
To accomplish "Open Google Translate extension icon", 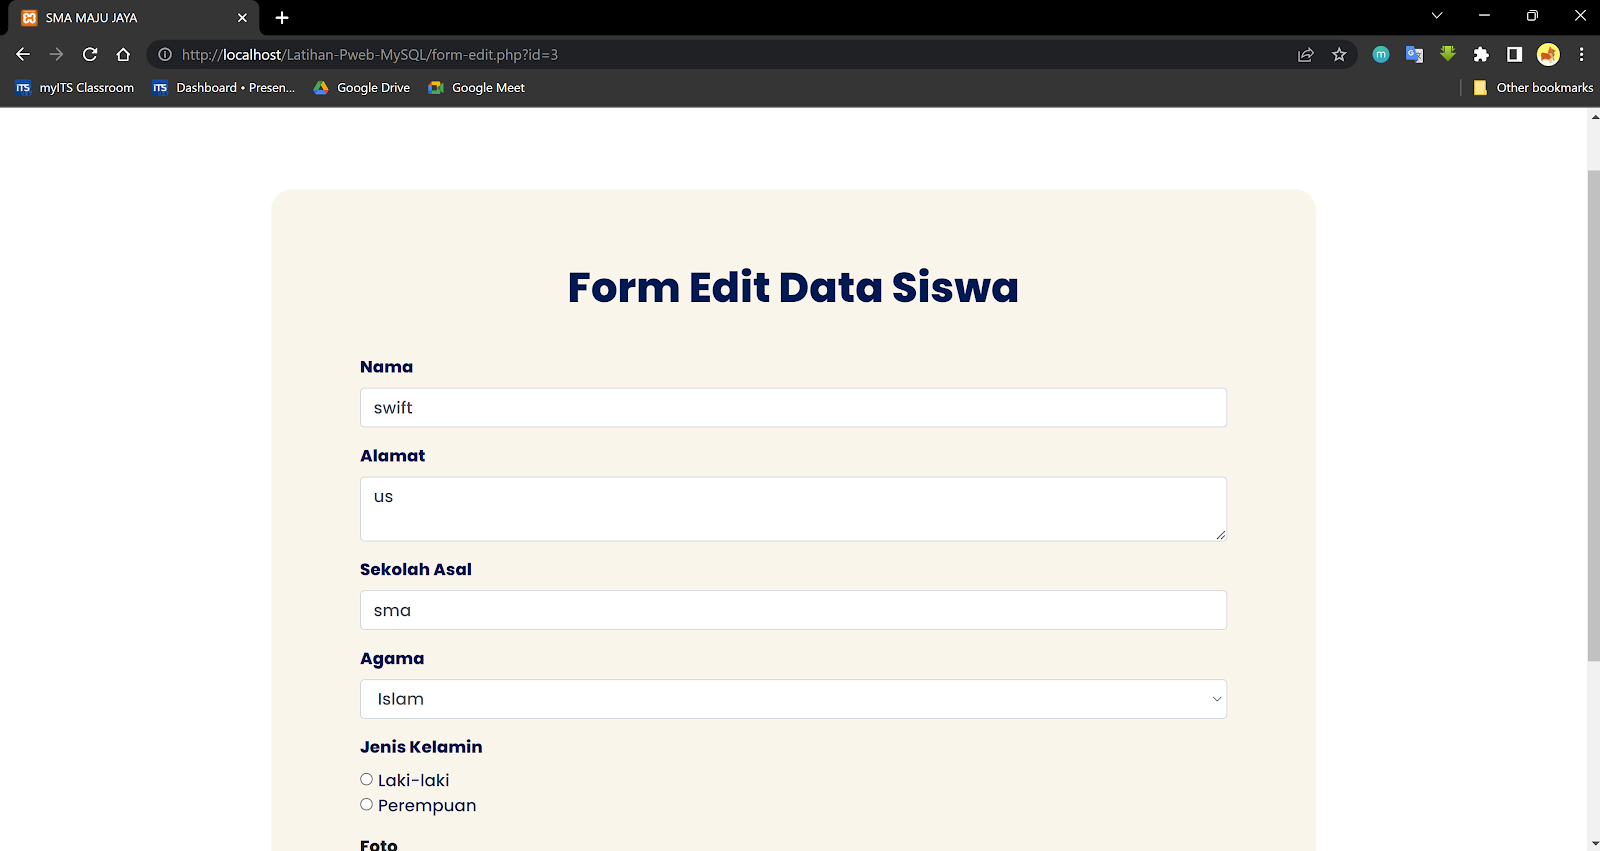I will (1414, 55).
